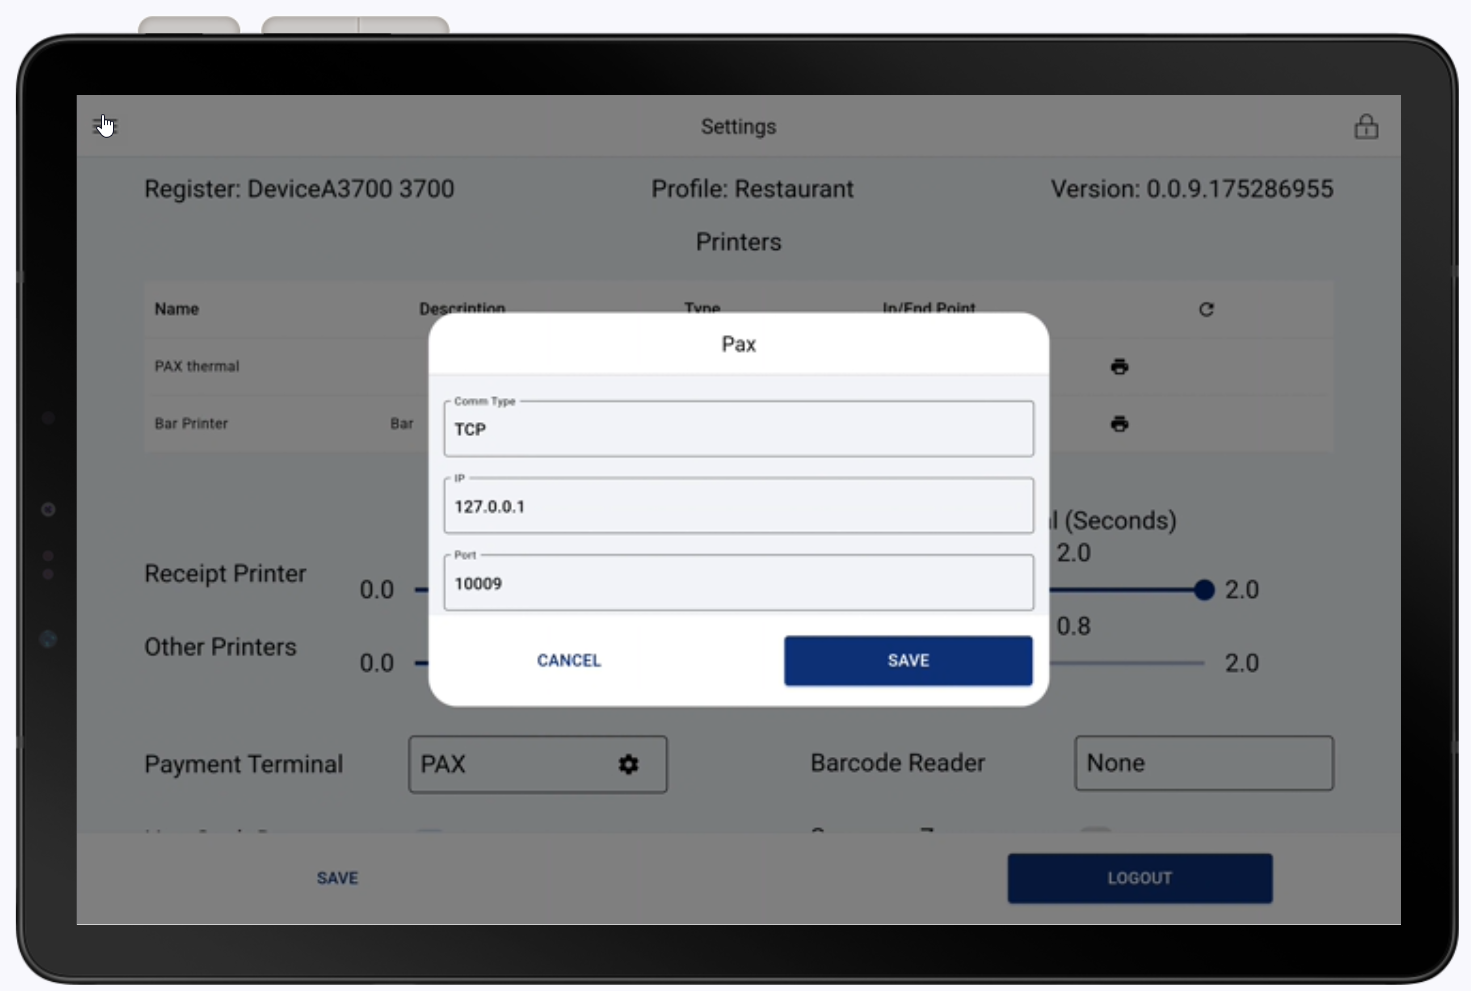This screenshot has width=1471, height=991.
Task: Open Payment Terminal gear settings
Action: pyautogui.click(x=628, y=765)
